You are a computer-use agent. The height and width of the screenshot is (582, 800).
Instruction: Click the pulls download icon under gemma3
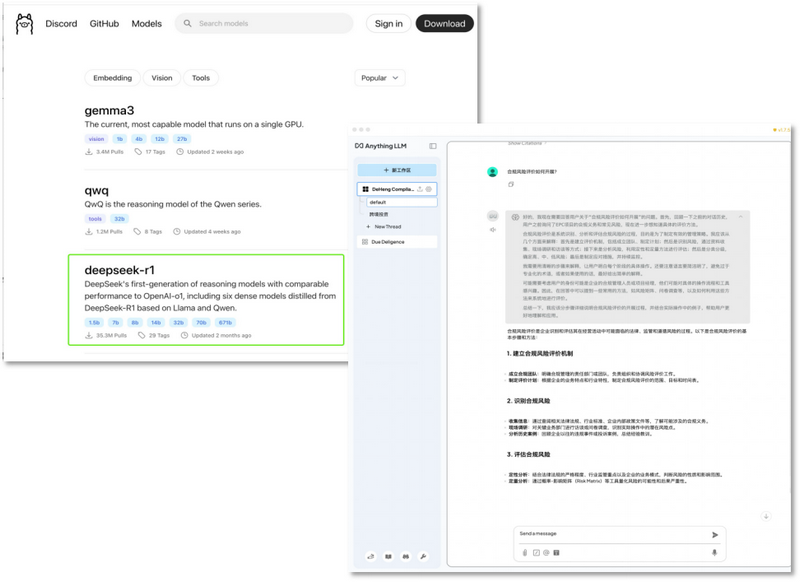coord(89,151)
